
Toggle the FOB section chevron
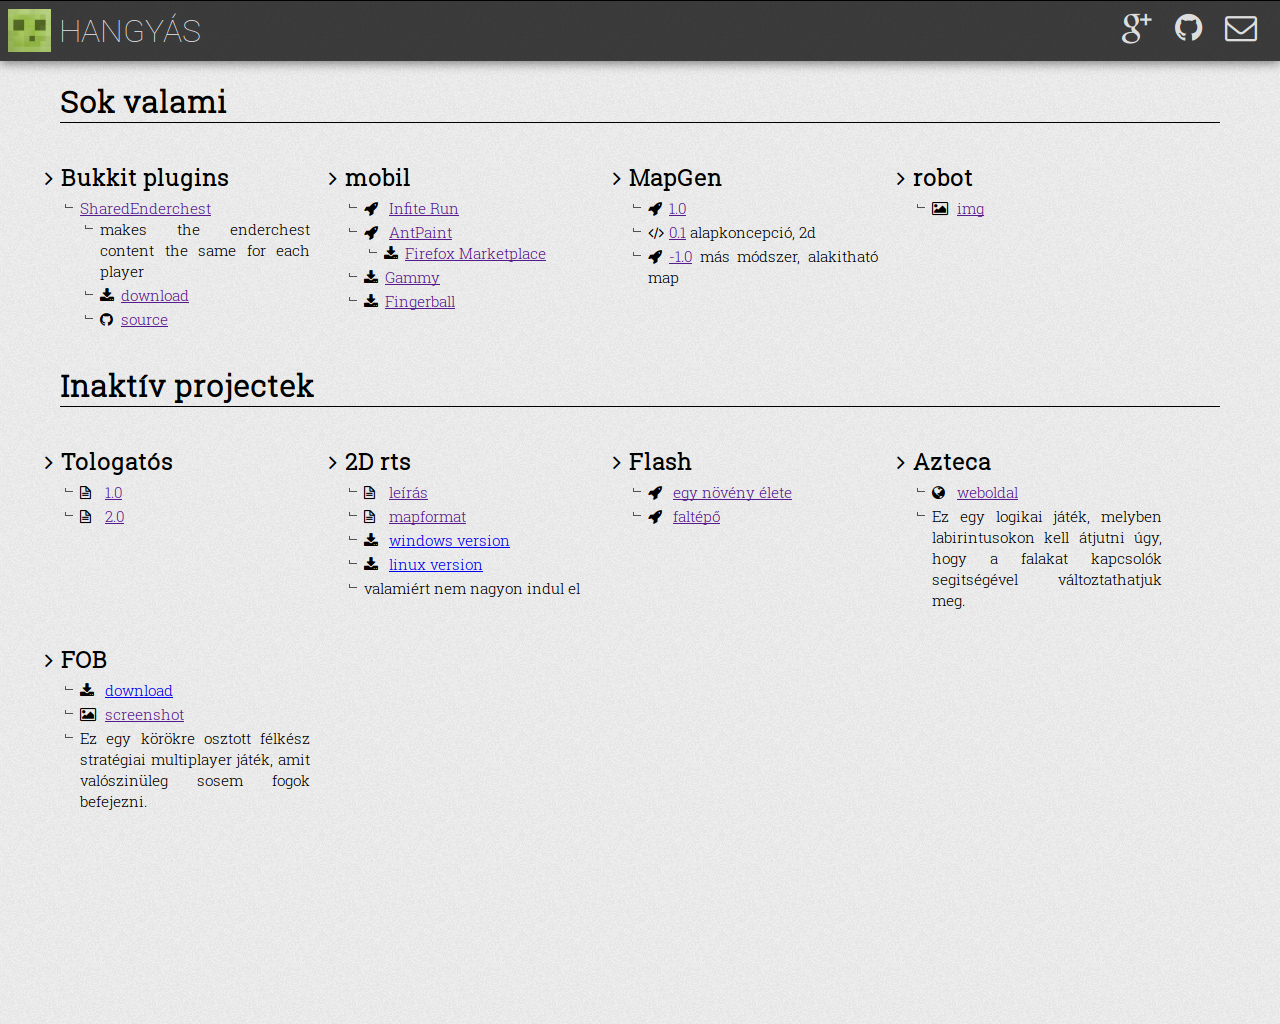pyautogui.click(x=49, y=661)
